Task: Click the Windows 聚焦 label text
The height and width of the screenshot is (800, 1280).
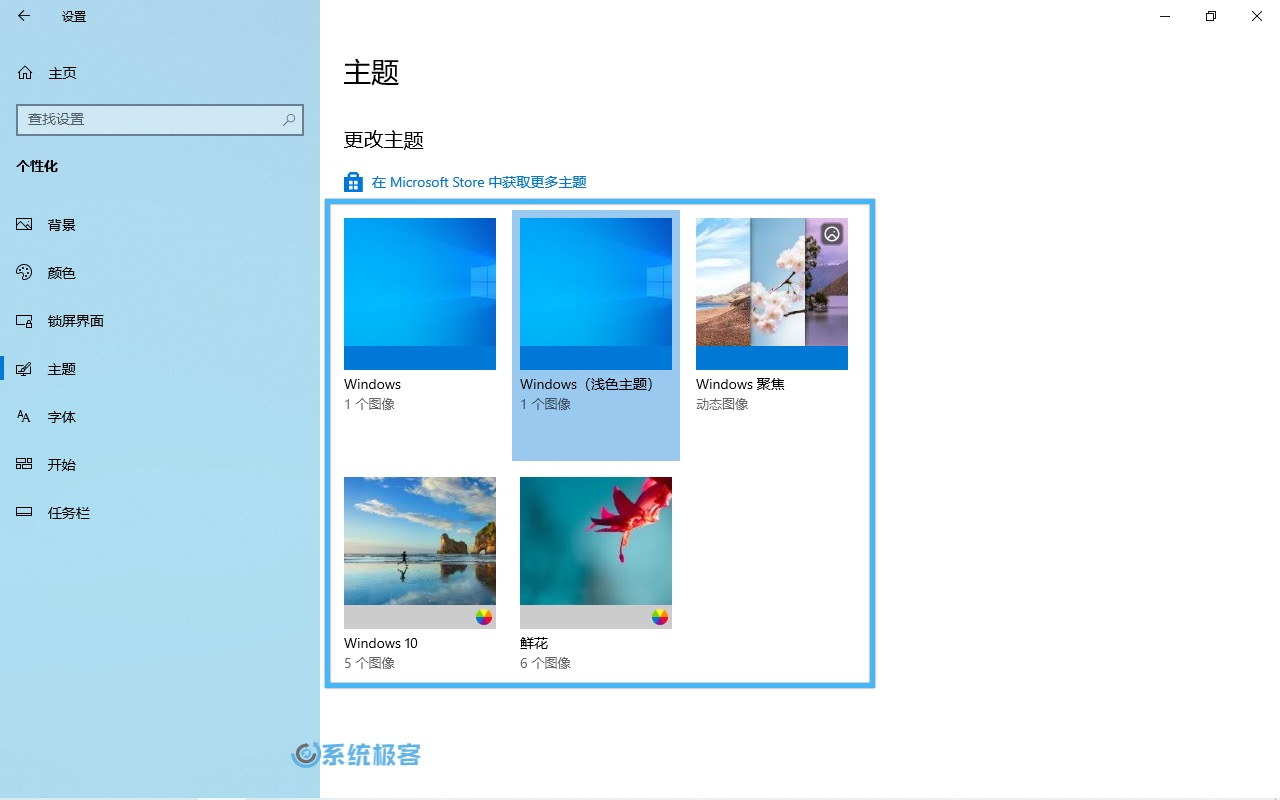Action: [x=740, y=384]
